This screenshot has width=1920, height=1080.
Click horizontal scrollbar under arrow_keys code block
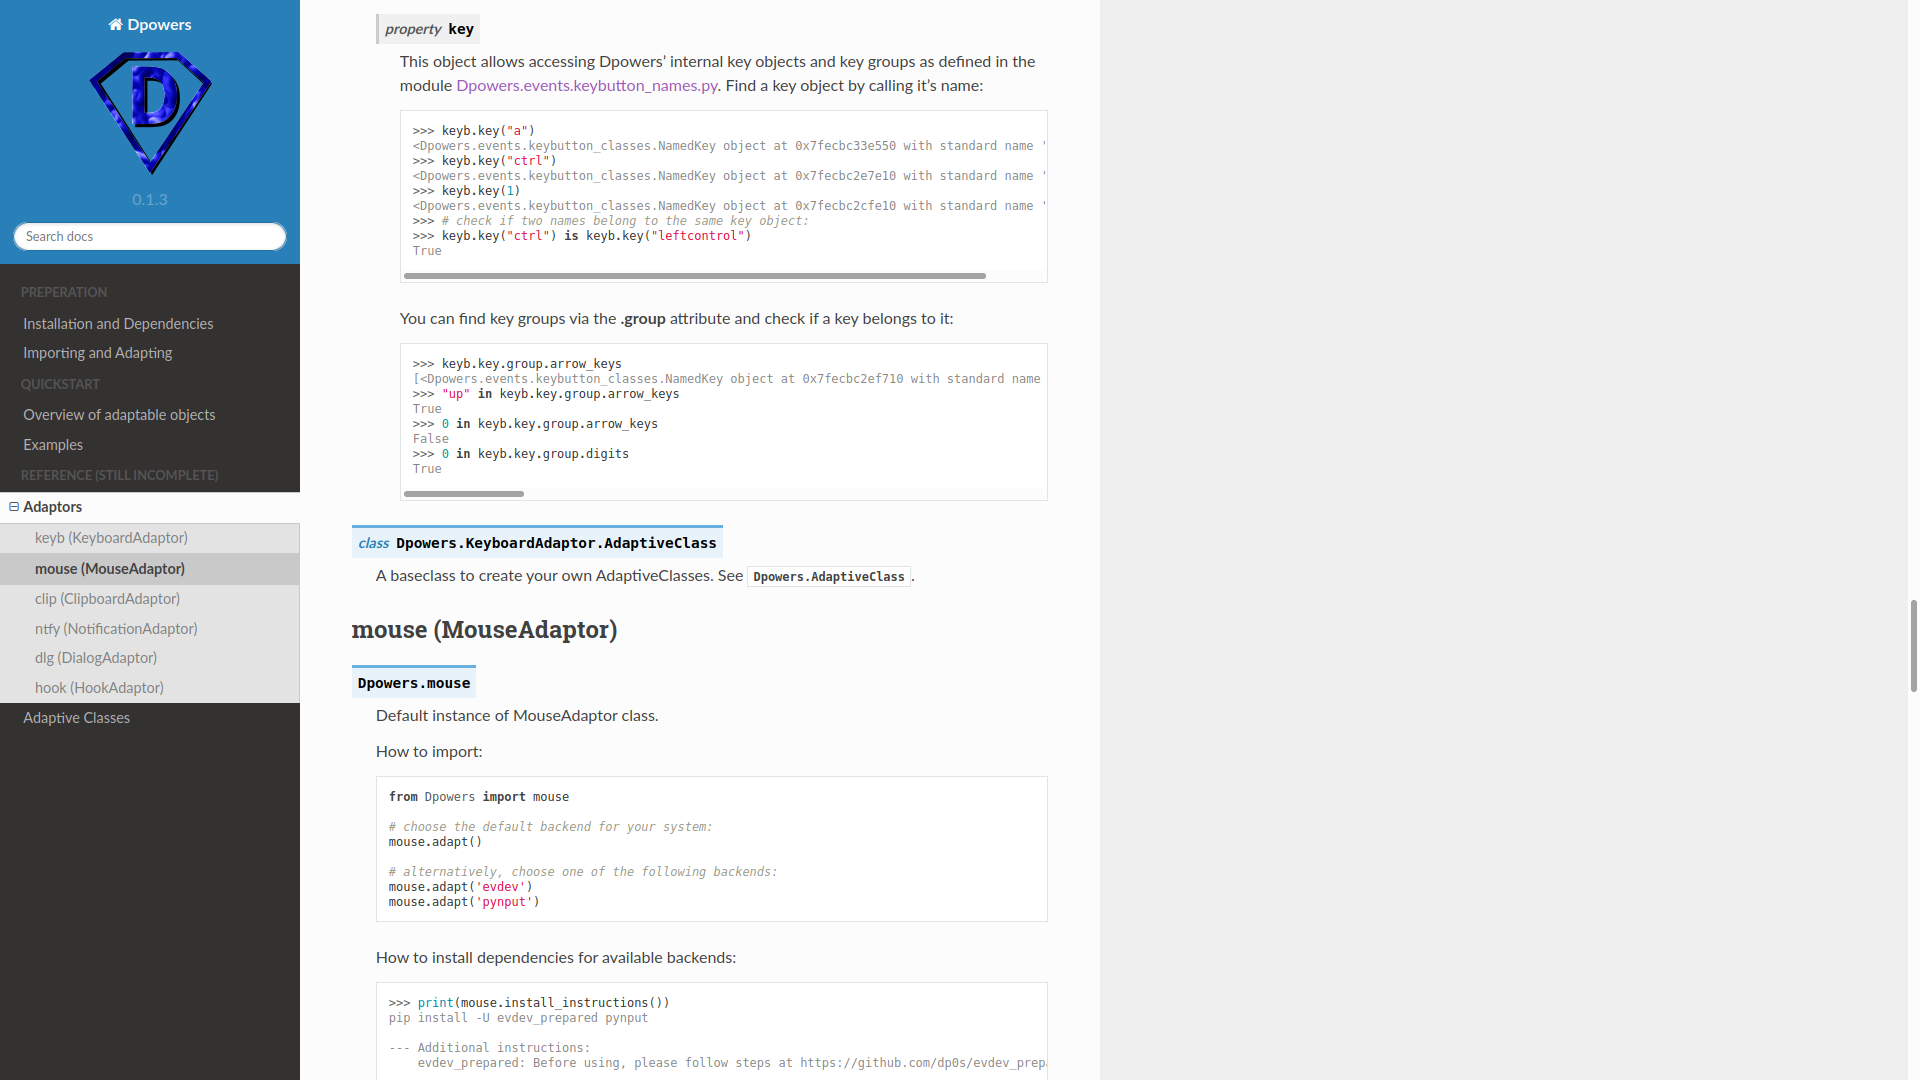463,494
